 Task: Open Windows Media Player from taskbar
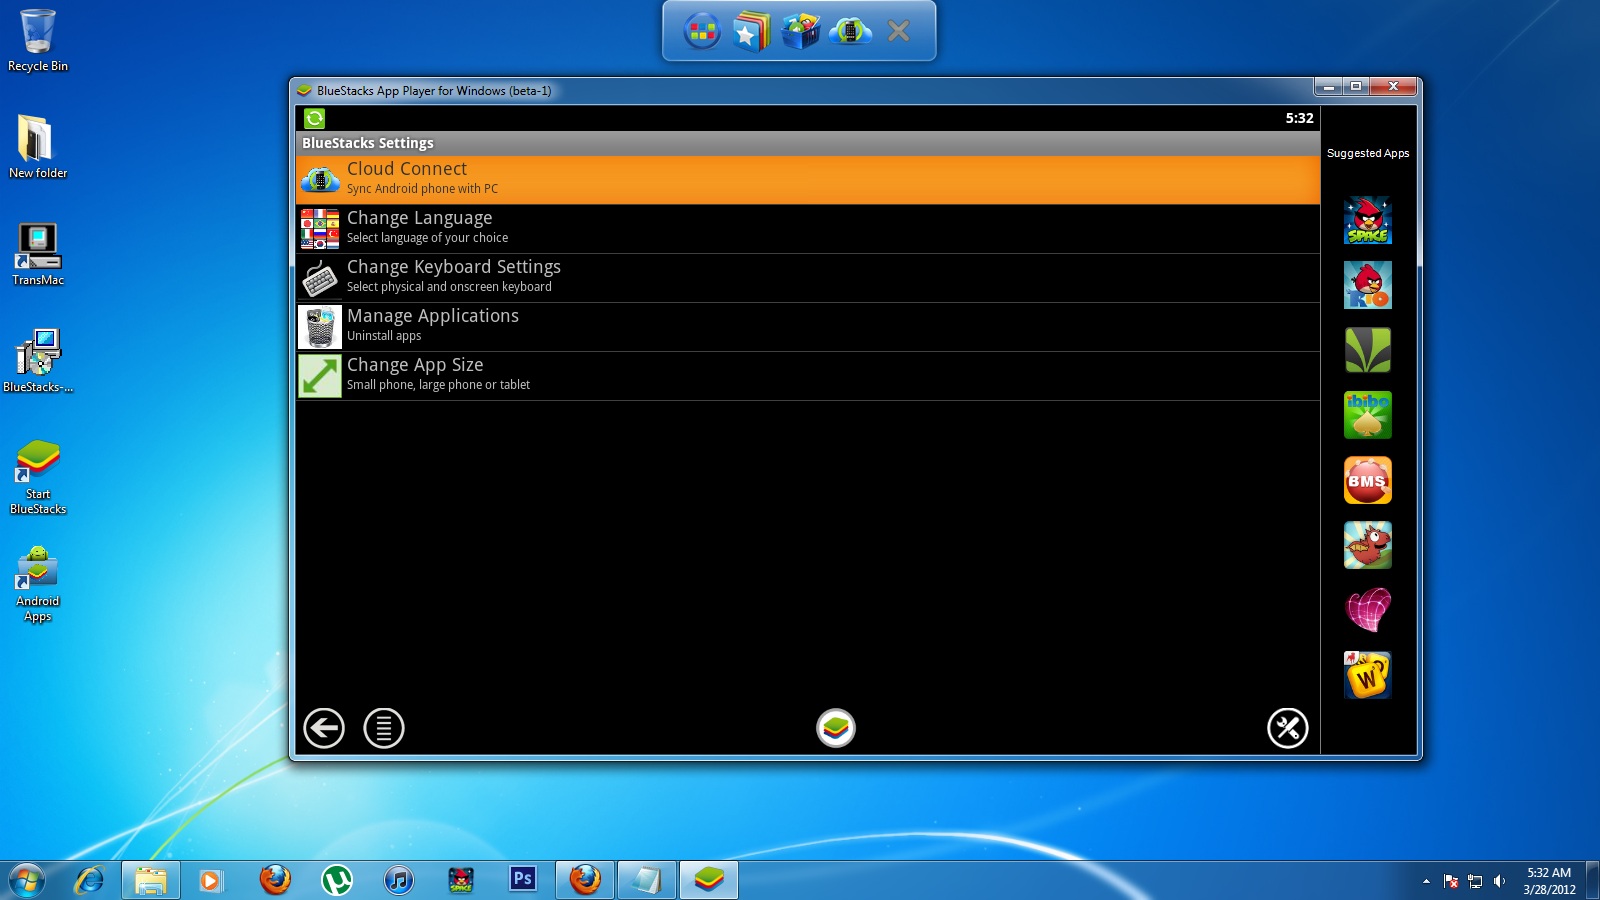211,880
